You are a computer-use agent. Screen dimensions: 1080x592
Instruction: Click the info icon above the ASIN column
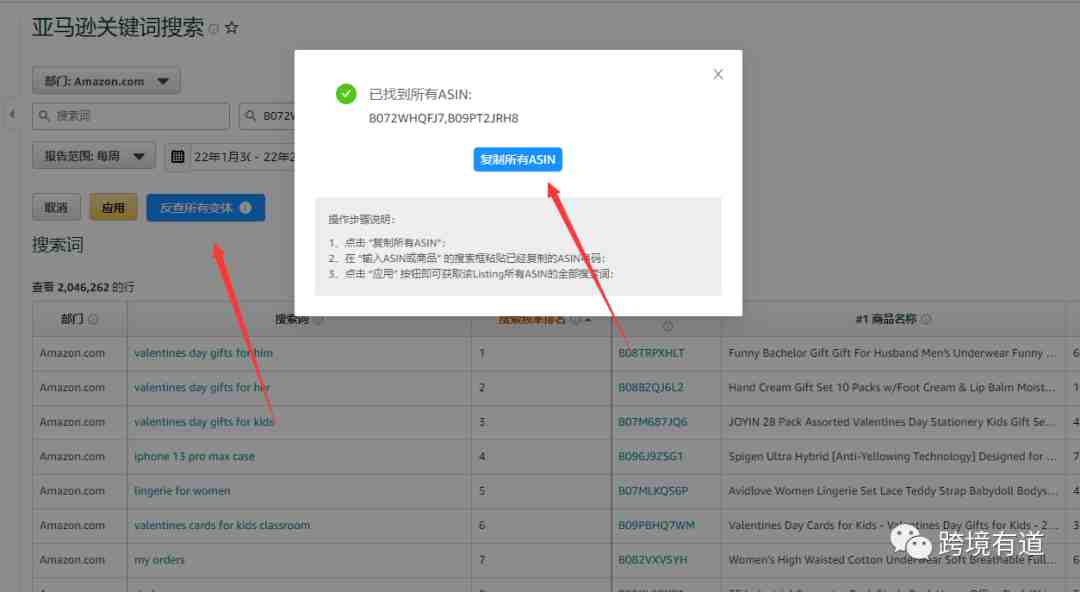667,325
